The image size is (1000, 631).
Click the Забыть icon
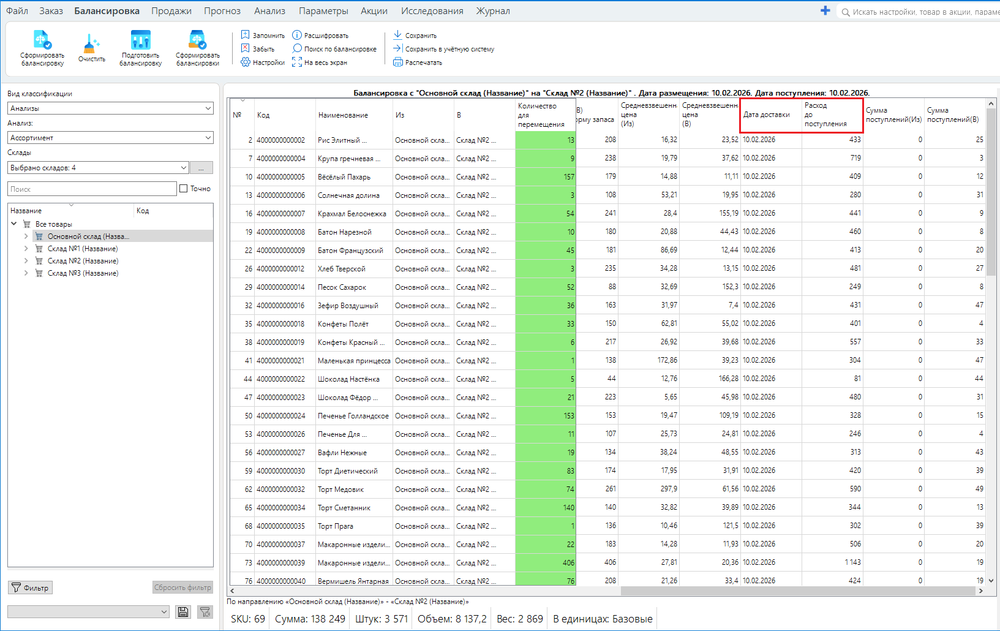(x=245, y=48)
